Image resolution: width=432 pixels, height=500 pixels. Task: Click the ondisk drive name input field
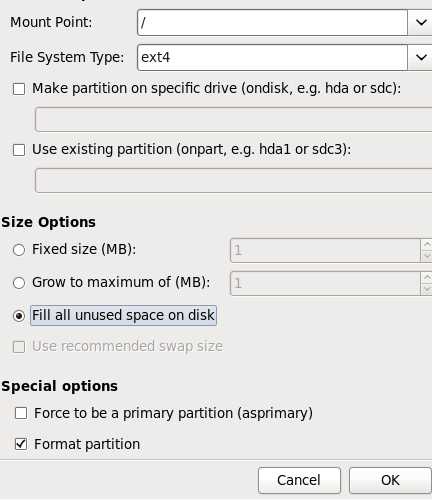click(x=233, y=119)
